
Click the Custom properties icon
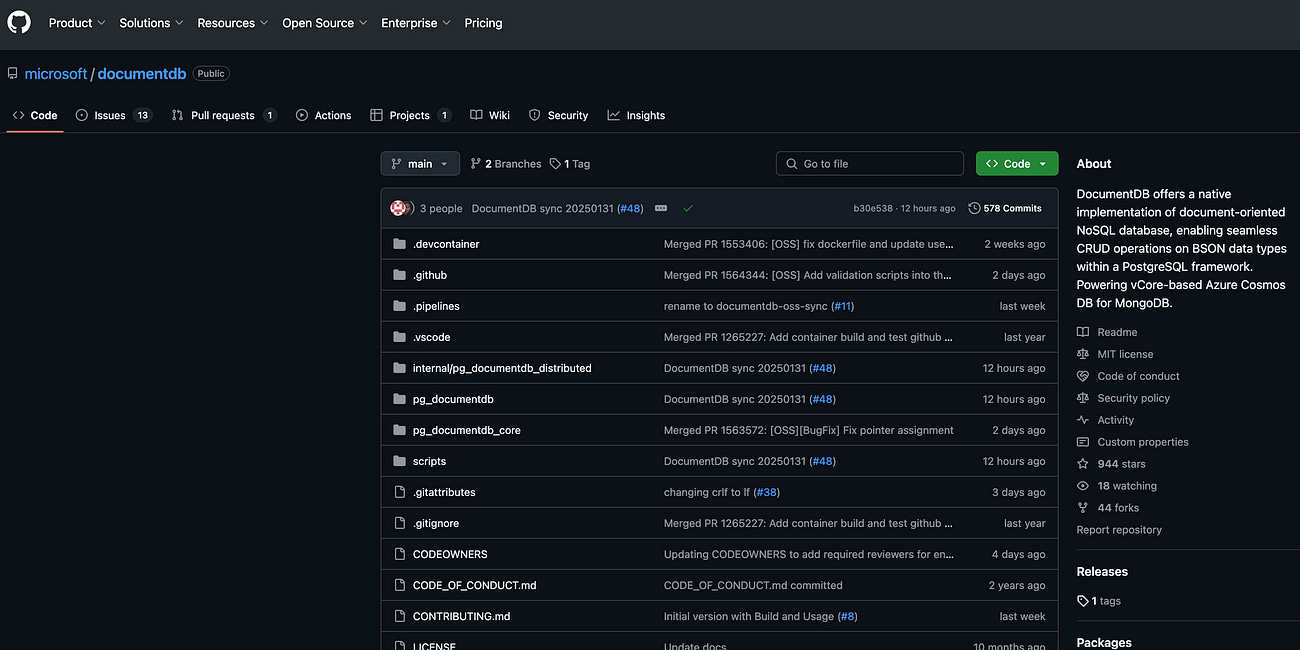(x=1083, y=442)
